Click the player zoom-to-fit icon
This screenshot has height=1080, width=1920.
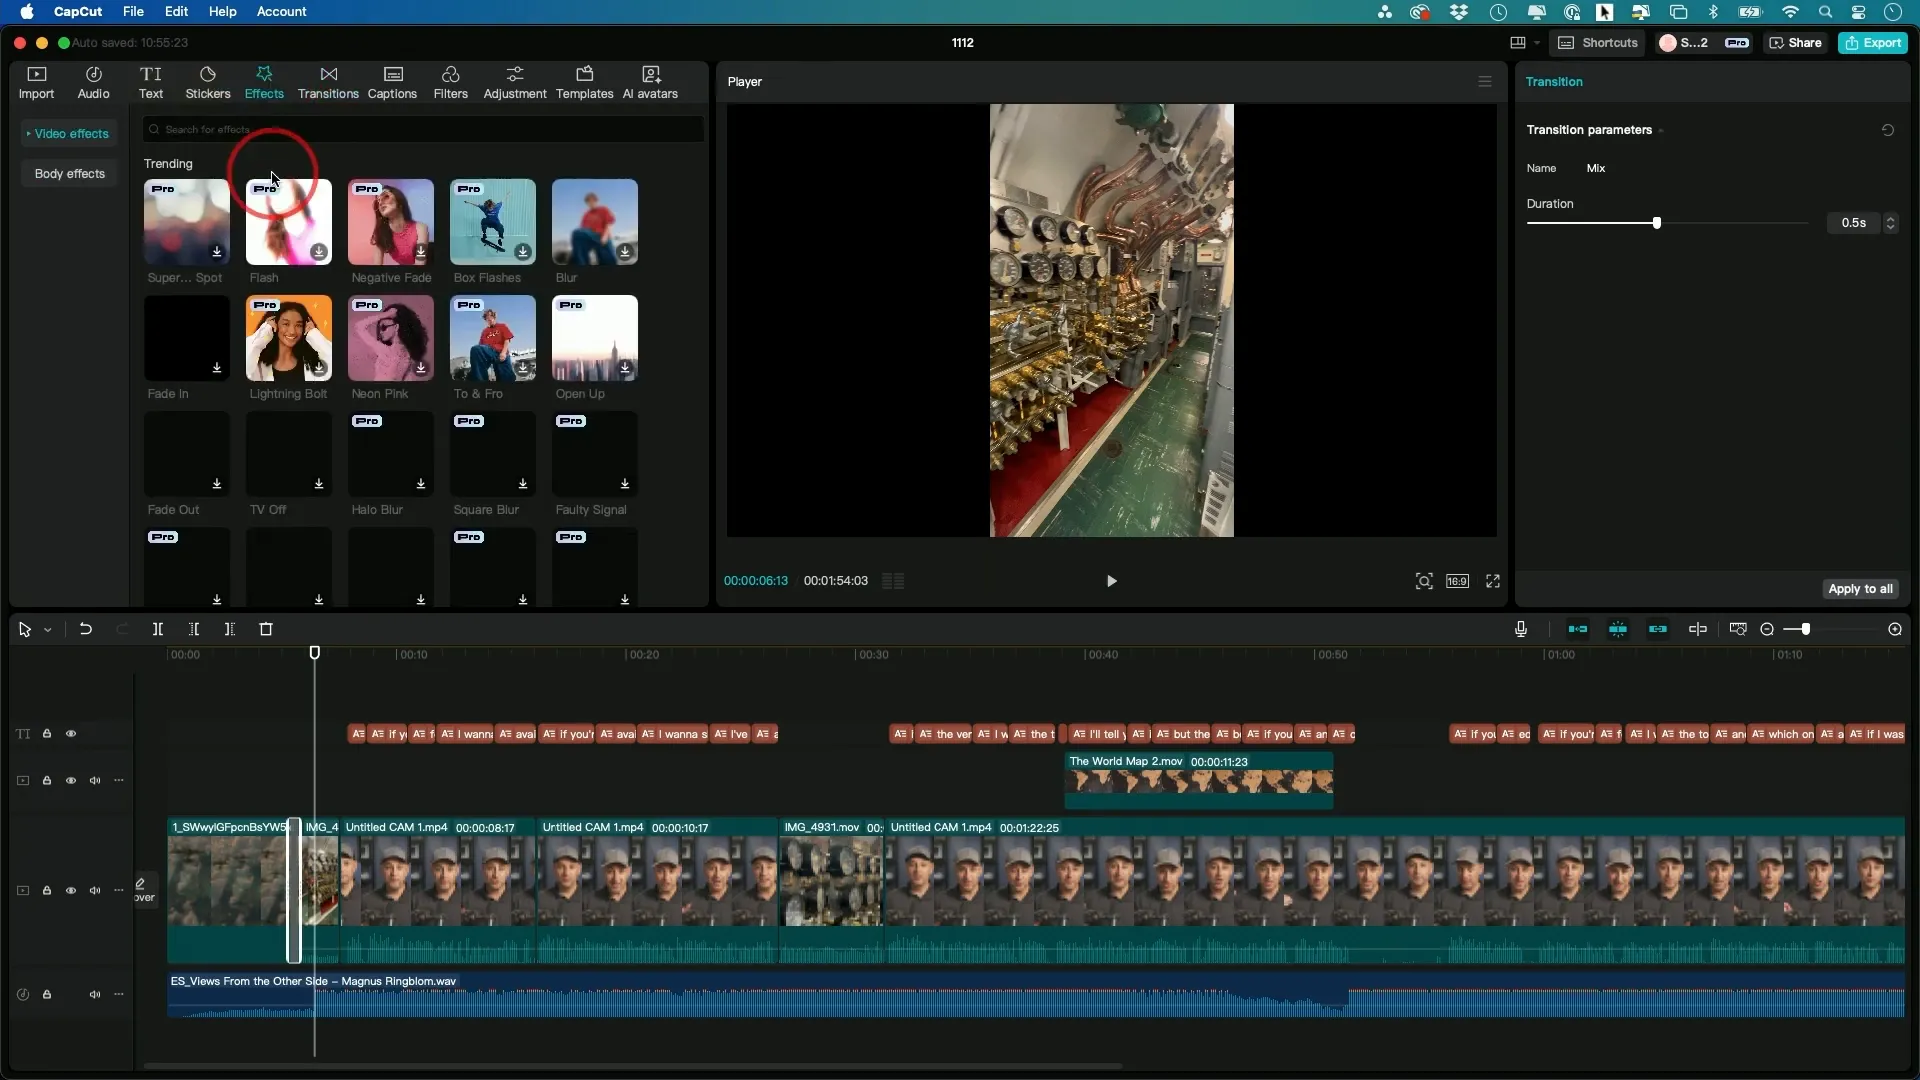tap(1424, 581)
